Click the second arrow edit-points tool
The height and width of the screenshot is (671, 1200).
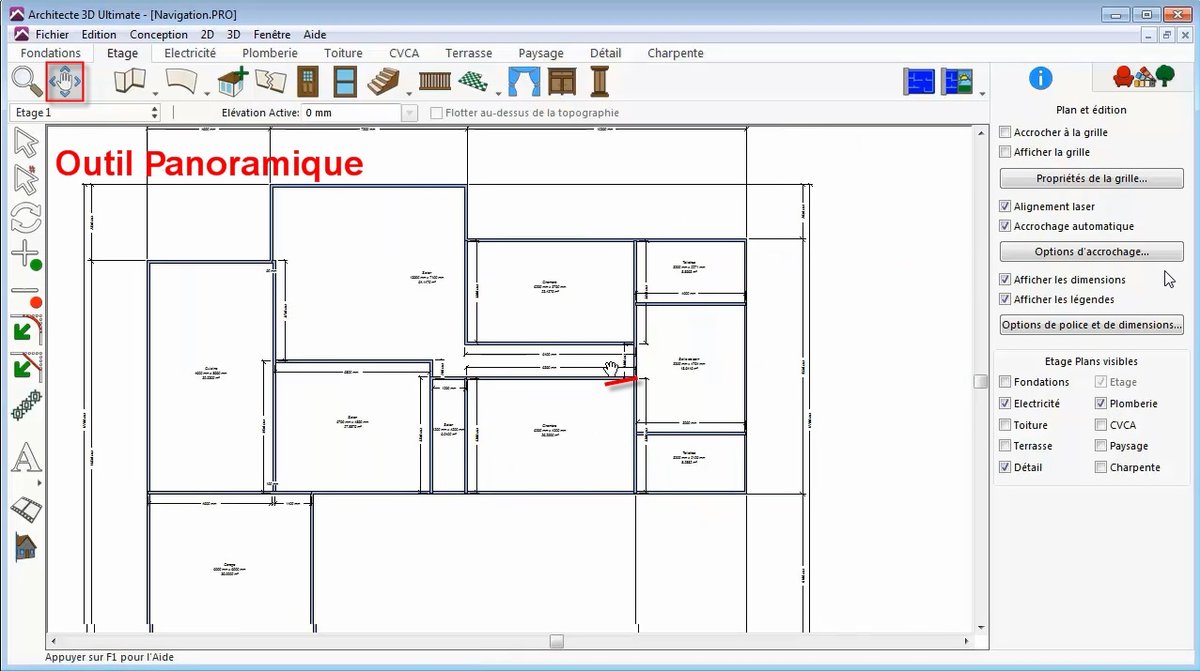[x=26, y=179]
